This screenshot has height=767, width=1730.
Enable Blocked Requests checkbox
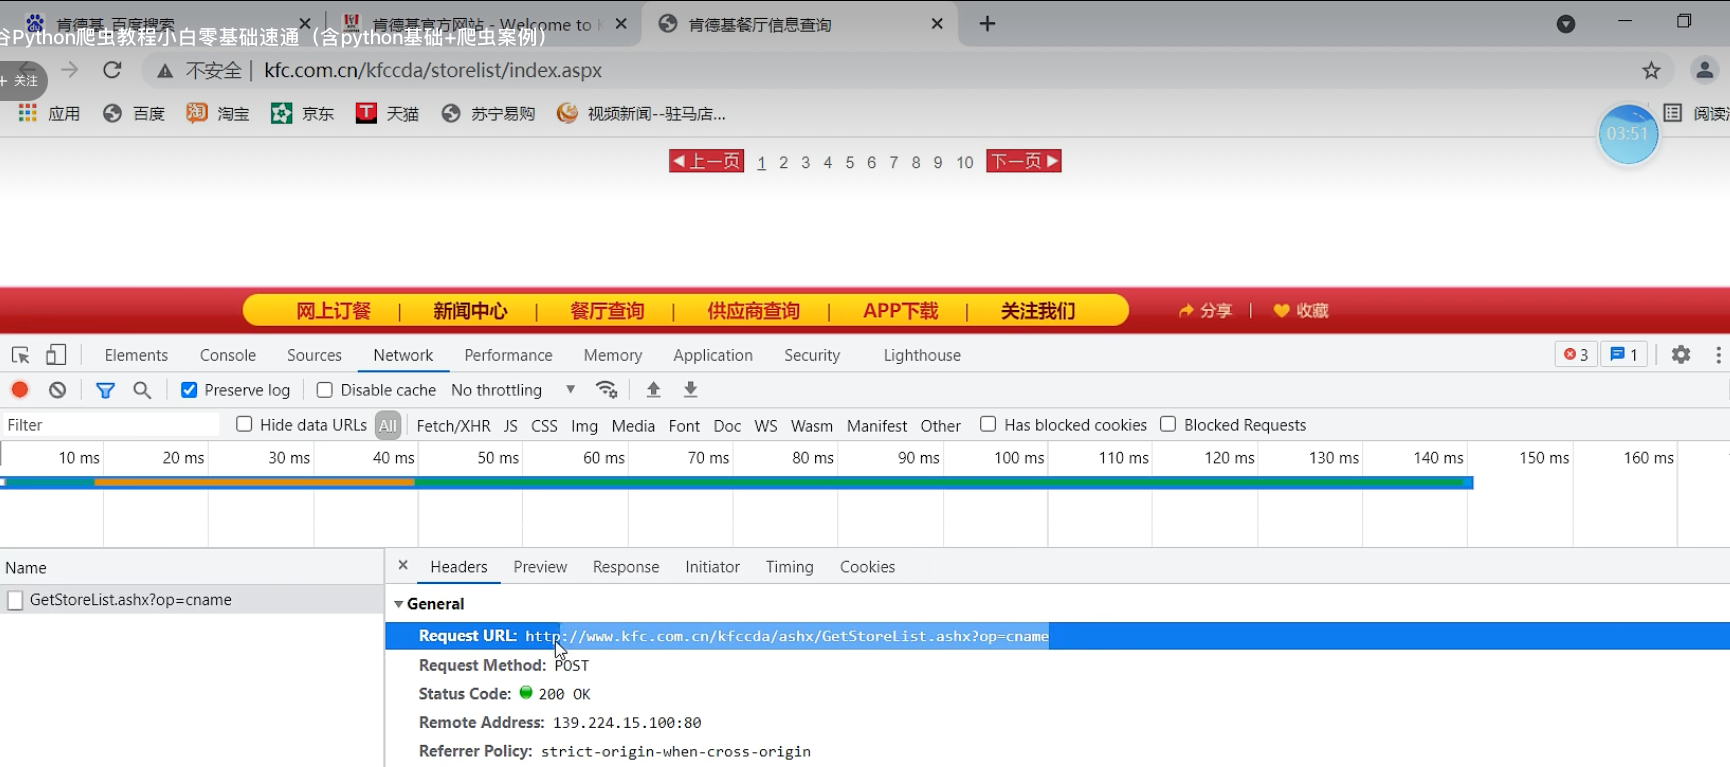[1168, 424]
